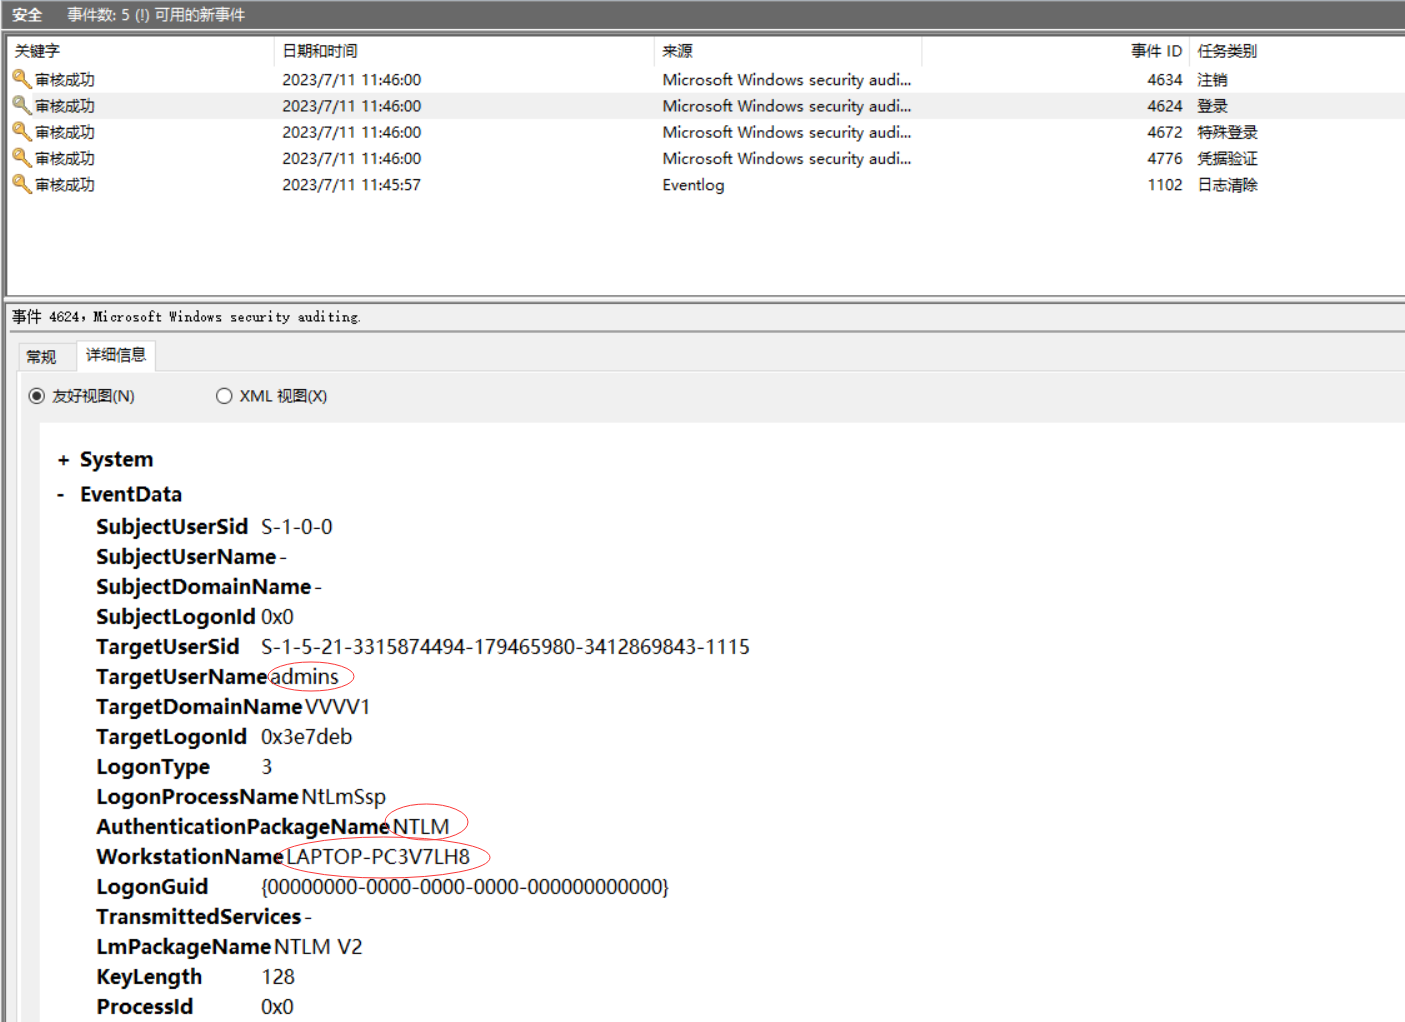Select XML 视图 radio button
Viewport: 1405px width, 1022px height.
click(224, 396)
